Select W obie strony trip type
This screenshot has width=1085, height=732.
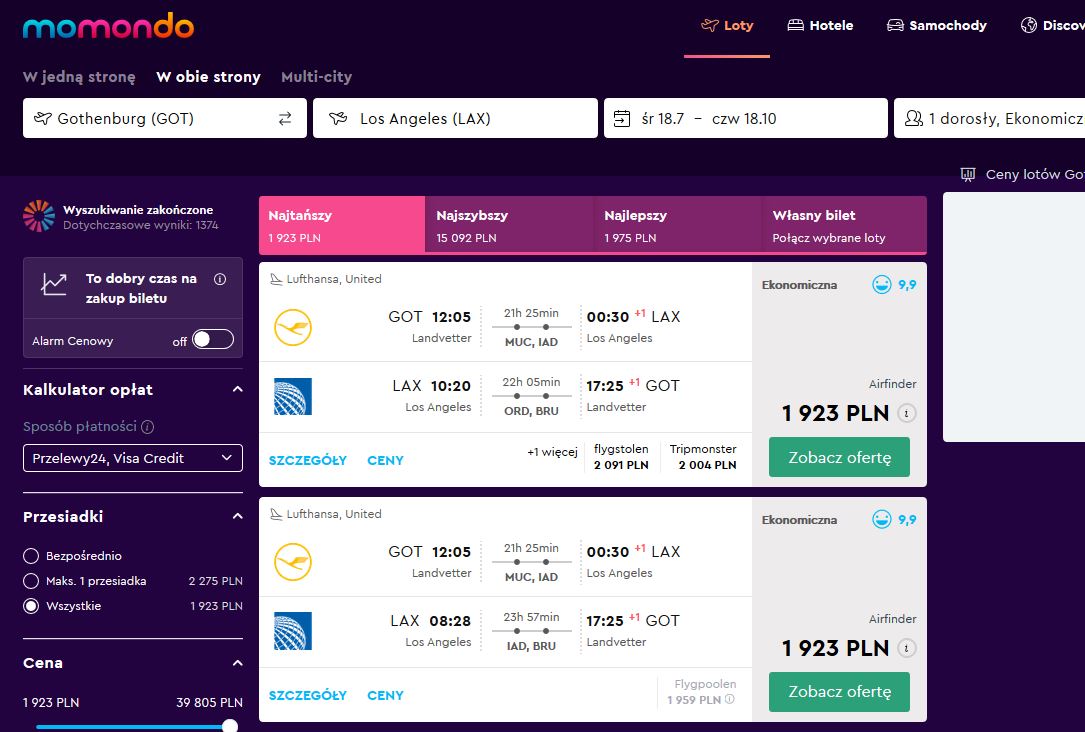click(208, 77)
